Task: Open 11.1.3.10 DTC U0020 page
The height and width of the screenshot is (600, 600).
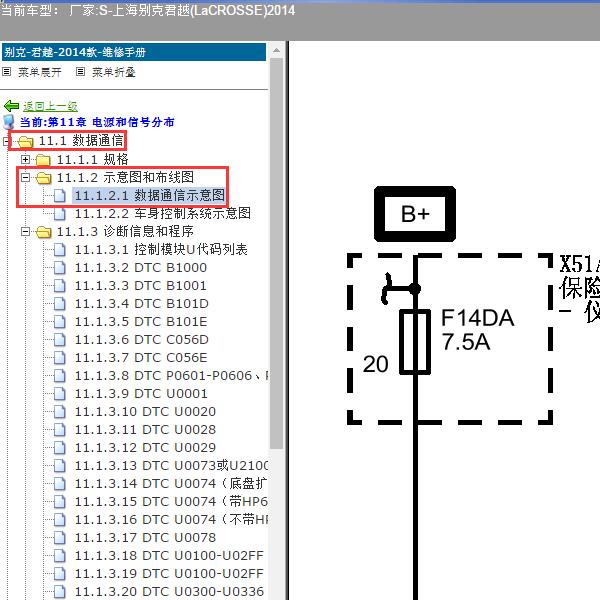Action: click(145, 411)
